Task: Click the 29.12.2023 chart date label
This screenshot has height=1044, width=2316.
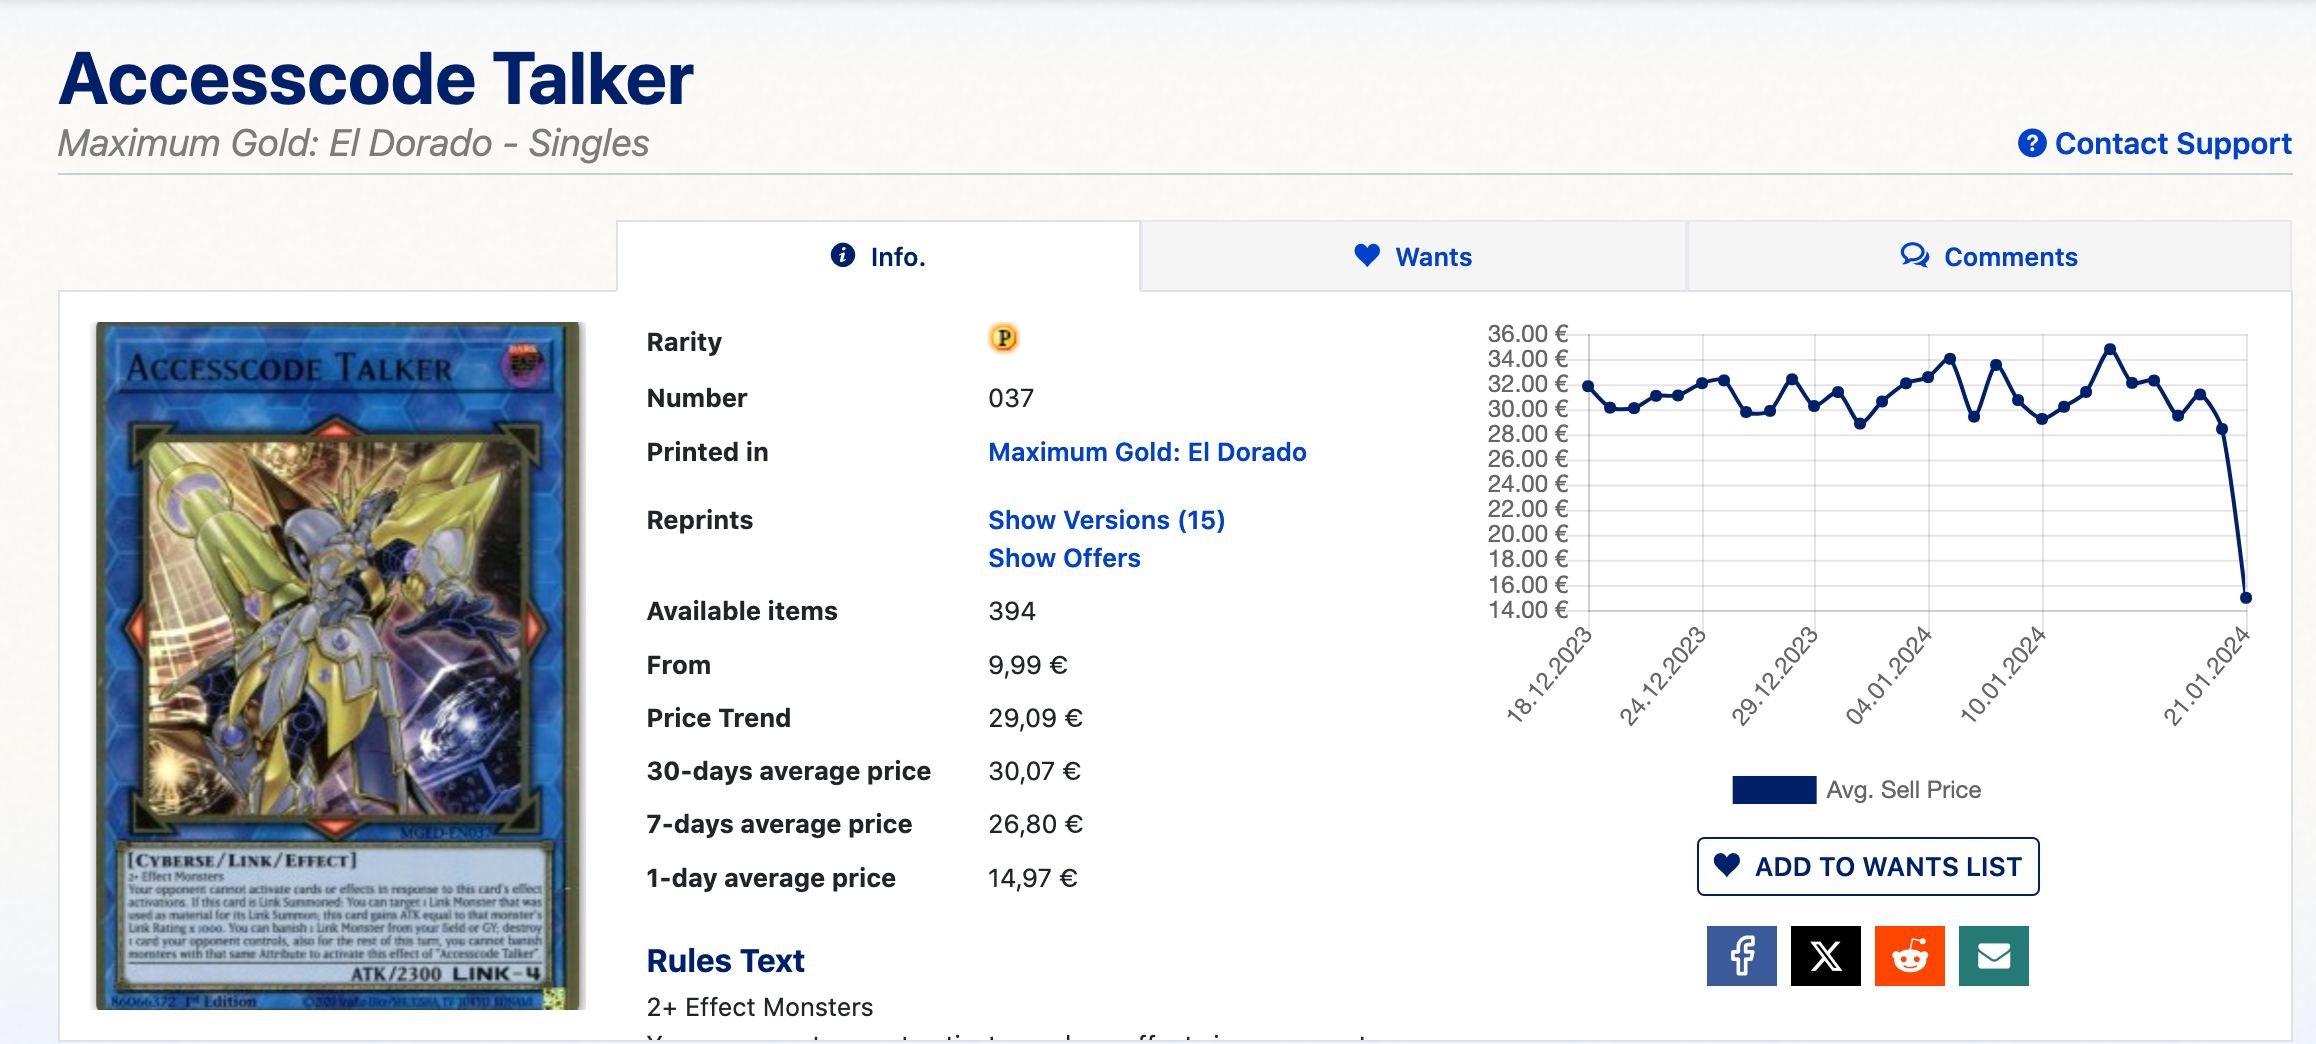Action: (x=1774, y=676)
